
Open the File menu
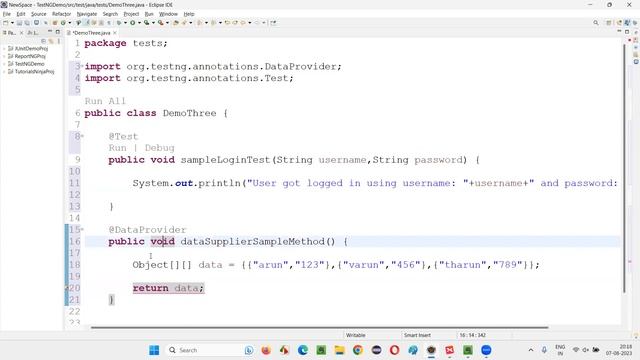7,14
